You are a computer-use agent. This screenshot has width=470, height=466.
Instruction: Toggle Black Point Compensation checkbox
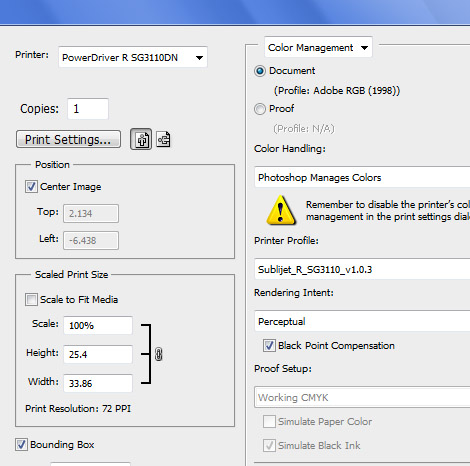click(269, 345)
